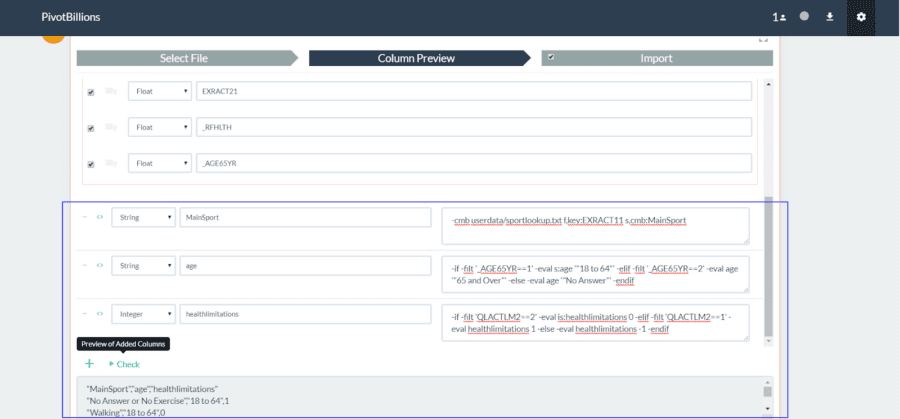Viewport: 900px width, 419px height.
Task: Open the Float type dropdown for _AGE65YR
Action: tap(160, 163)
